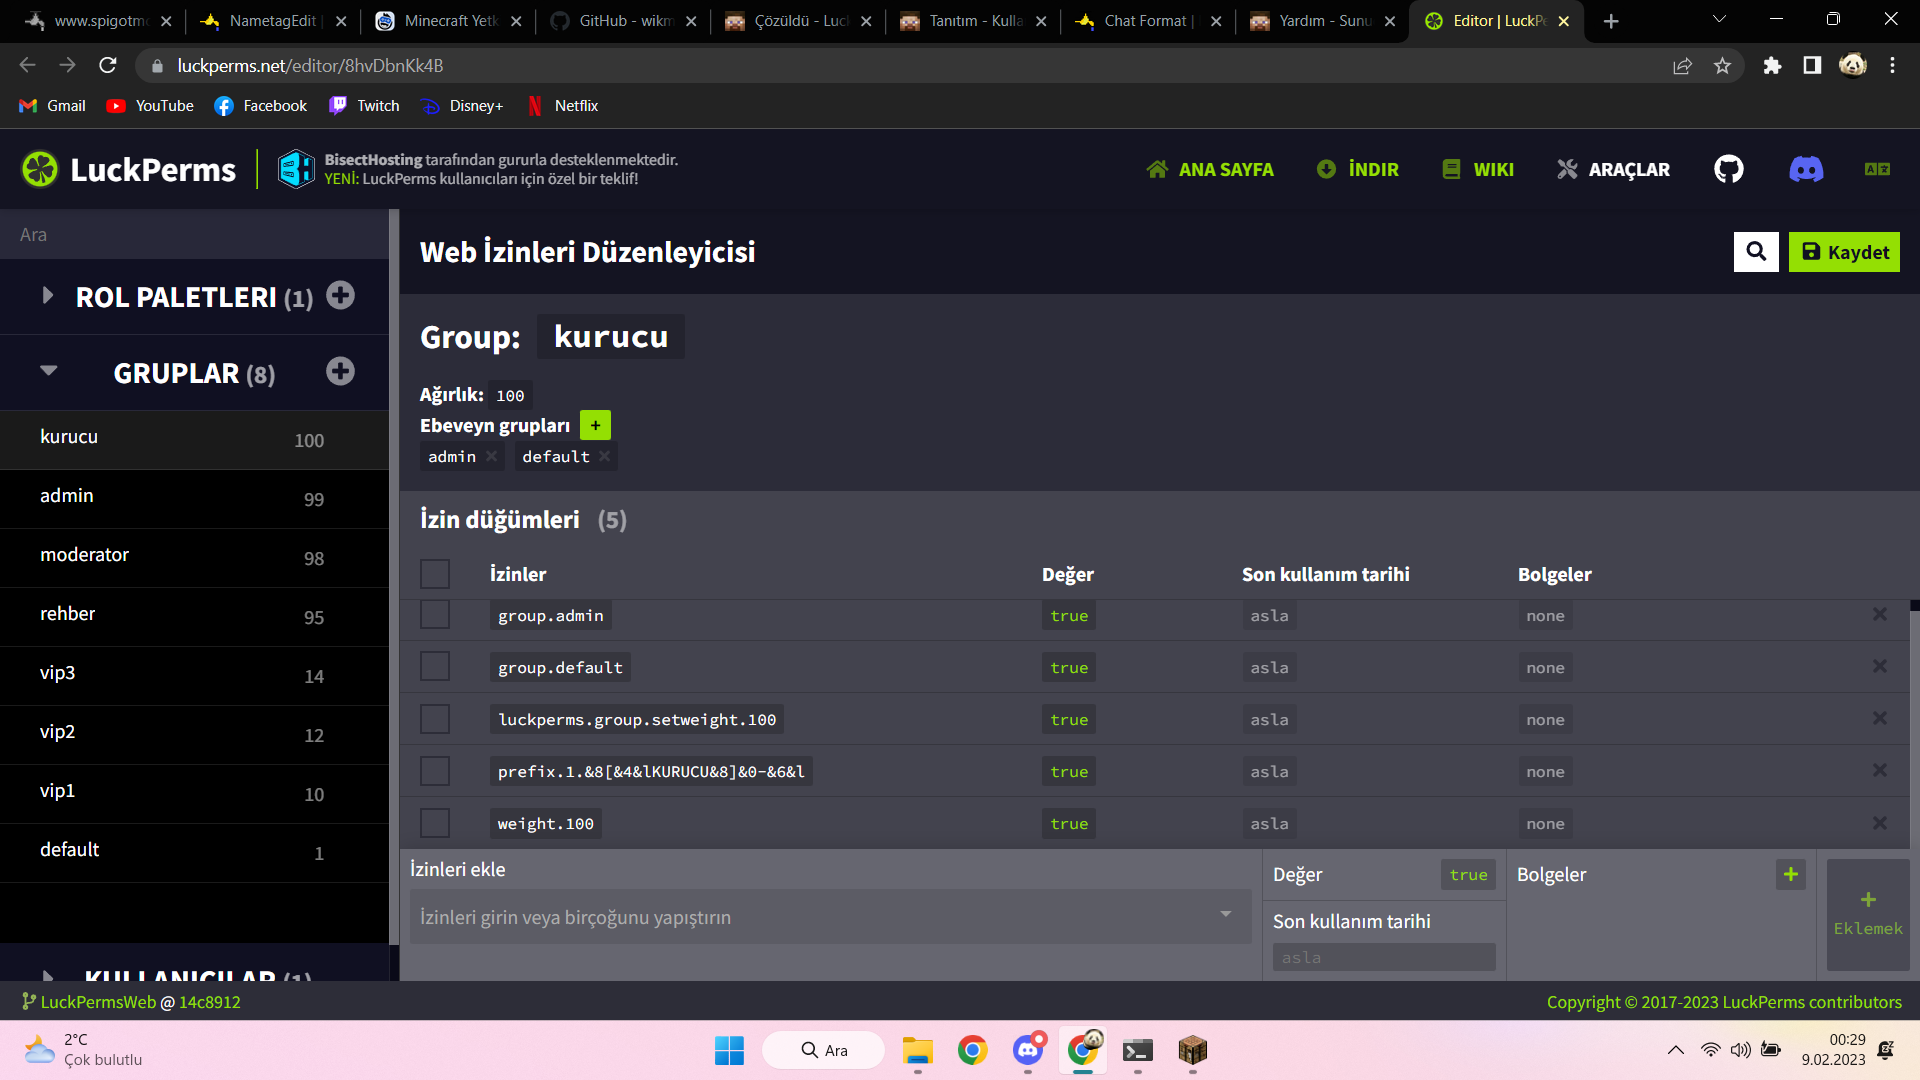This screenshot has height=1080, width=1920.
Task: Delete the prefix KURUCU permission row
Action: click(x=1880, y=770)
